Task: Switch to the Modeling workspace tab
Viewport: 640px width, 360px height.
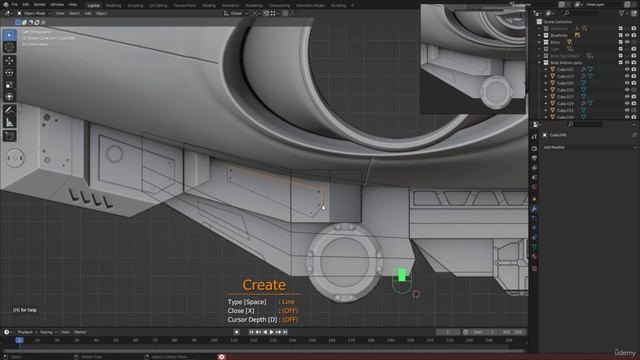Action: 113,5
